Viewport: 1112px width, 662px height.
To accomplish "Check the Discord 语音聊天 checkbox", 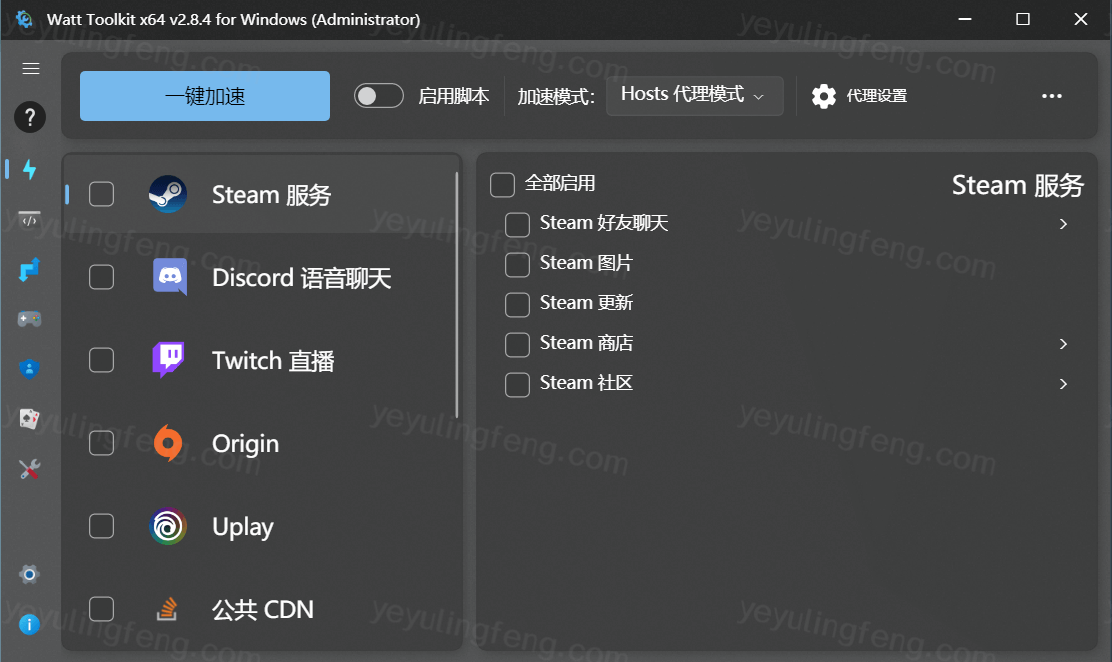I will tap(101, 277).
